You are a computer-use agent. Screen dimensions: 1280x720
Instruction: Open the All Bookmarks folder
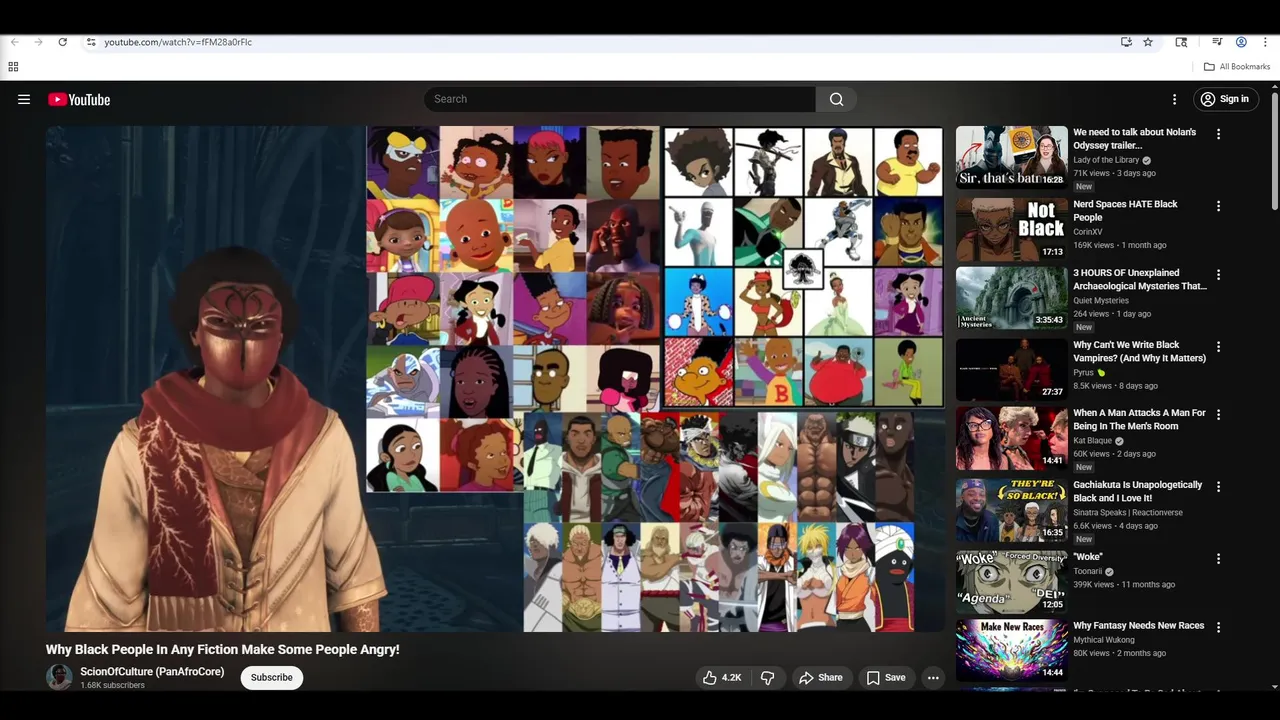[1237, 67]
